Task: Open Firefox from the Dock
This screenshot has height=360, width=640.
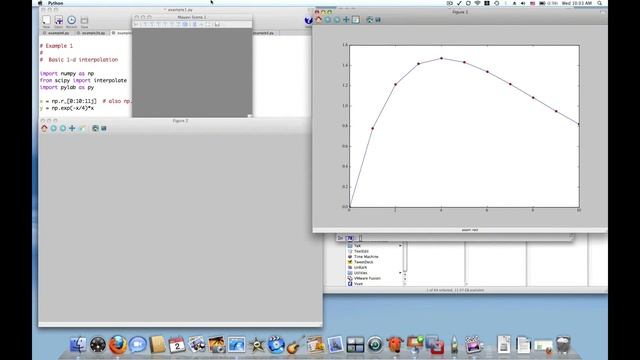Action: (118, 345)
